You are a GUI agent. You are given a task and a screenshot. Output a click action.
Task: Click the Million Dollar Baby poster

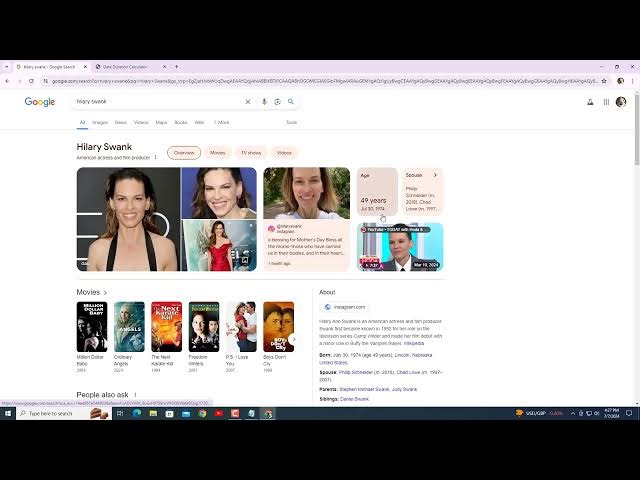coord(92,327)
